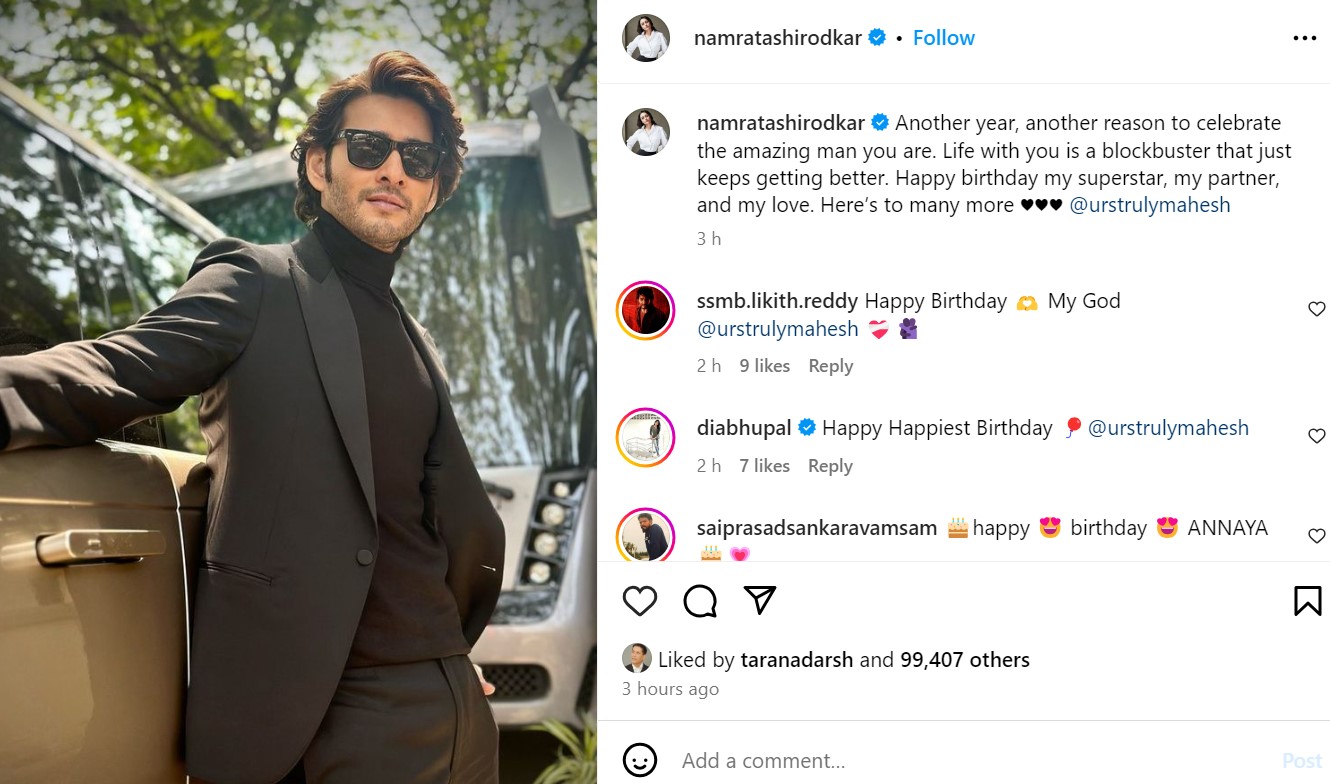
Task: Reply to diabhupal's comment
Action: coord(830,466)
